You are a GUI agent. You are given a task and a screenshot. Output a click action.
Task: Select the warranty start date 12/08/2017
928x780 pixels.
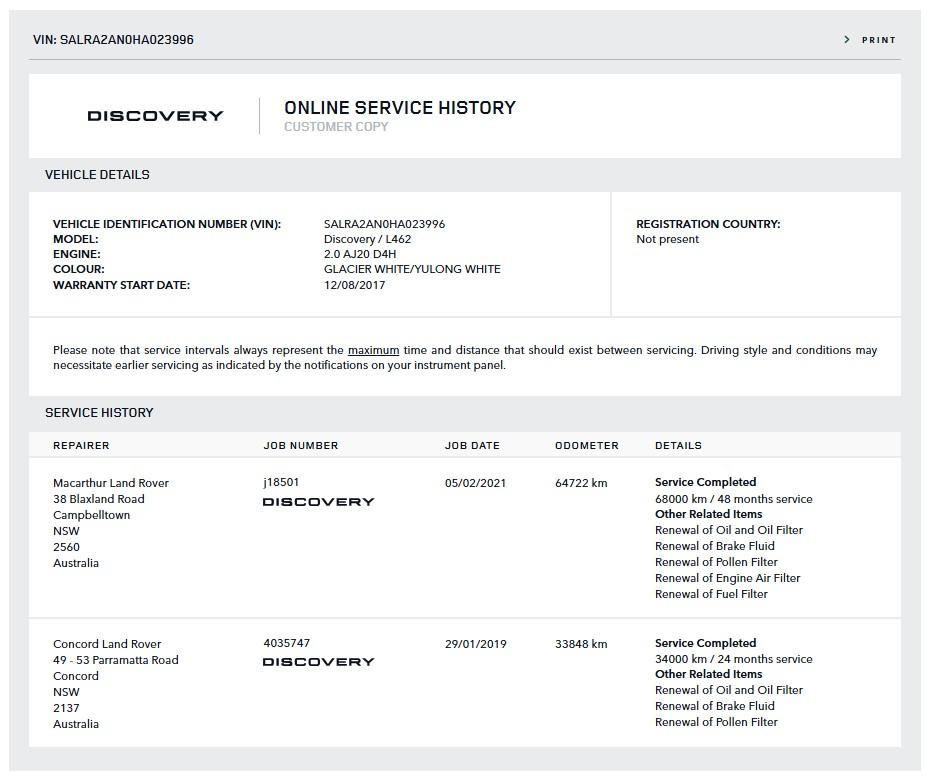(355, 285)
